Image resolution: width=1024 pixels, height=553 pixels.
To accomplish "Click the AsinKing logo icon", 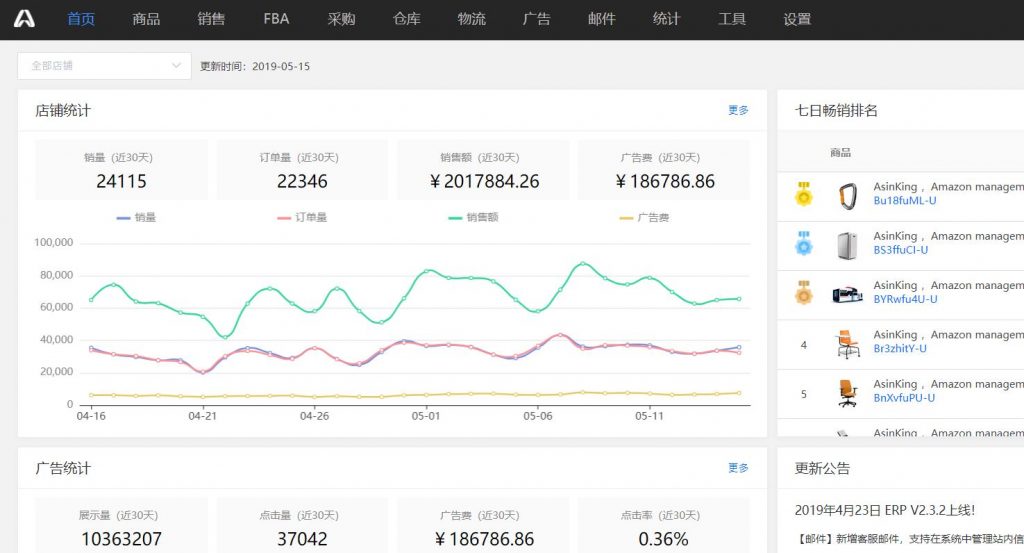I will pyautogui.click(x=24, y=19).
